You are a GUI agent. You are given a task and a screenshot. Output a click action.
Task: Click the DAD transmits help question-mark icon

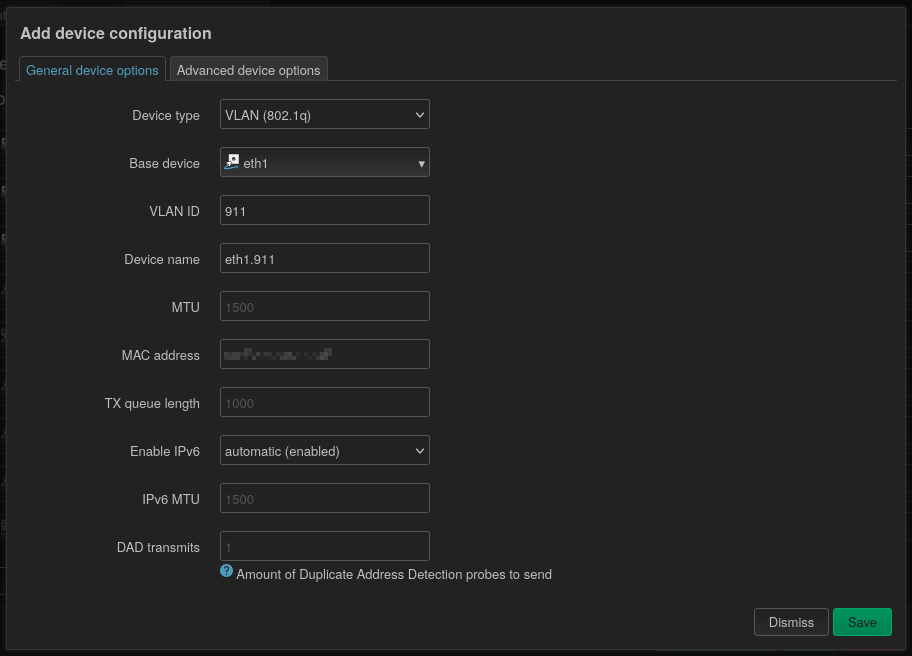click(x=227, y=572)
